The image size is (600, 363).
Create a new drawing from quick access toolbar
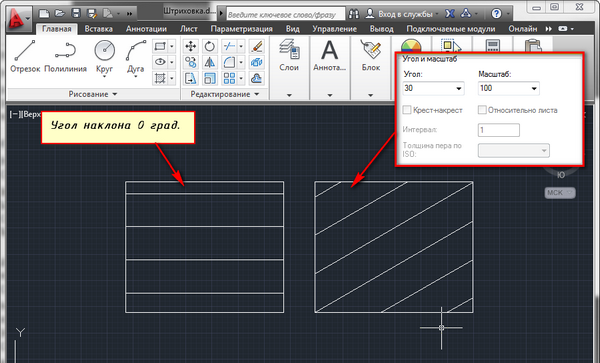tap(44, 14)
